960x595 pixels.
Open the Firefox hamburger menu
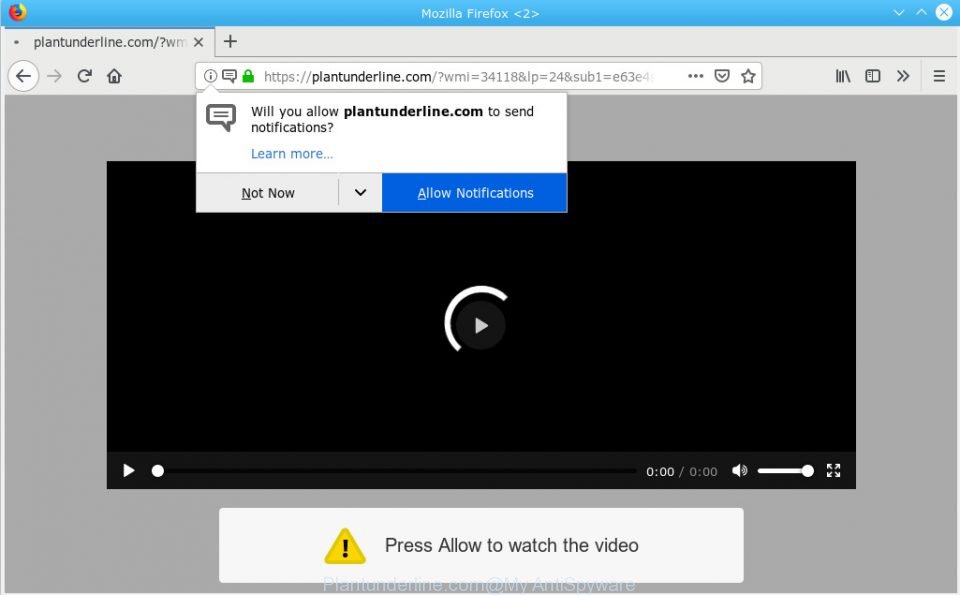click(x=939, y=76)
